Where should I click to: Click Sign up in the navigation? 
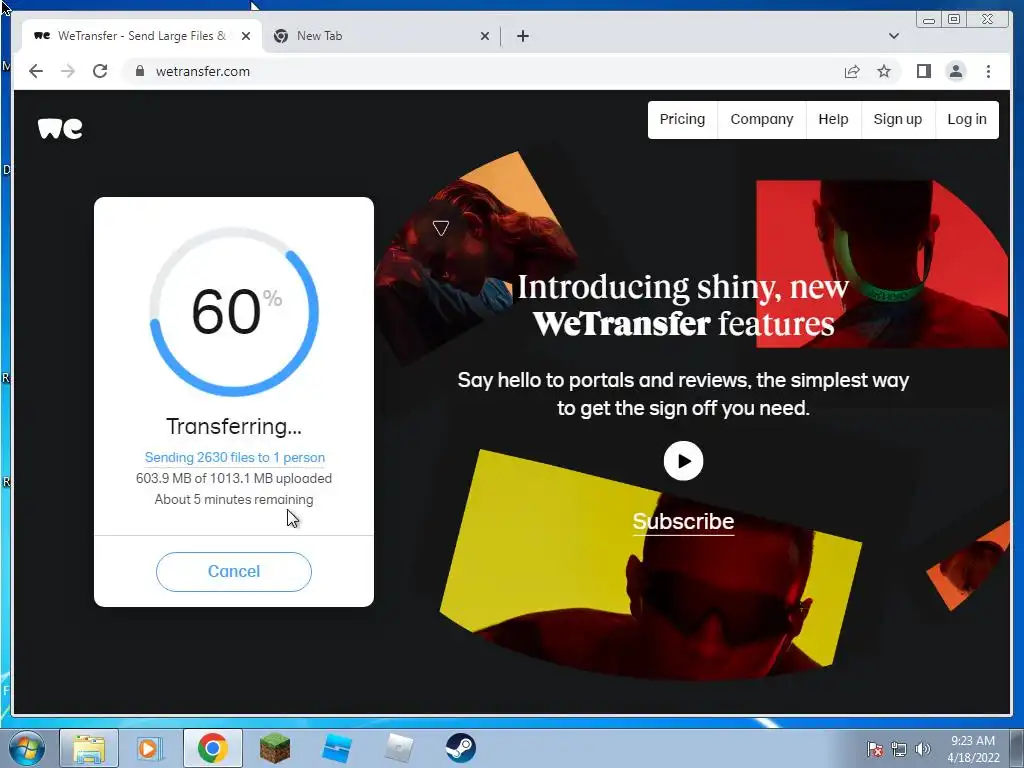pos(897,120)
